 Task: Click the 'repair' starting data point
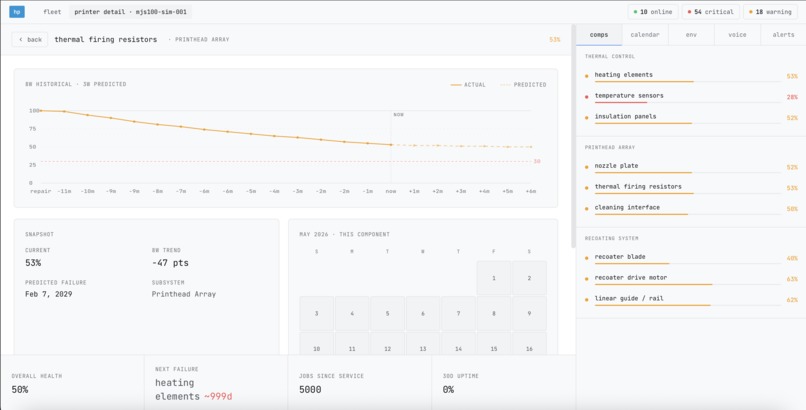pos(41,110)
